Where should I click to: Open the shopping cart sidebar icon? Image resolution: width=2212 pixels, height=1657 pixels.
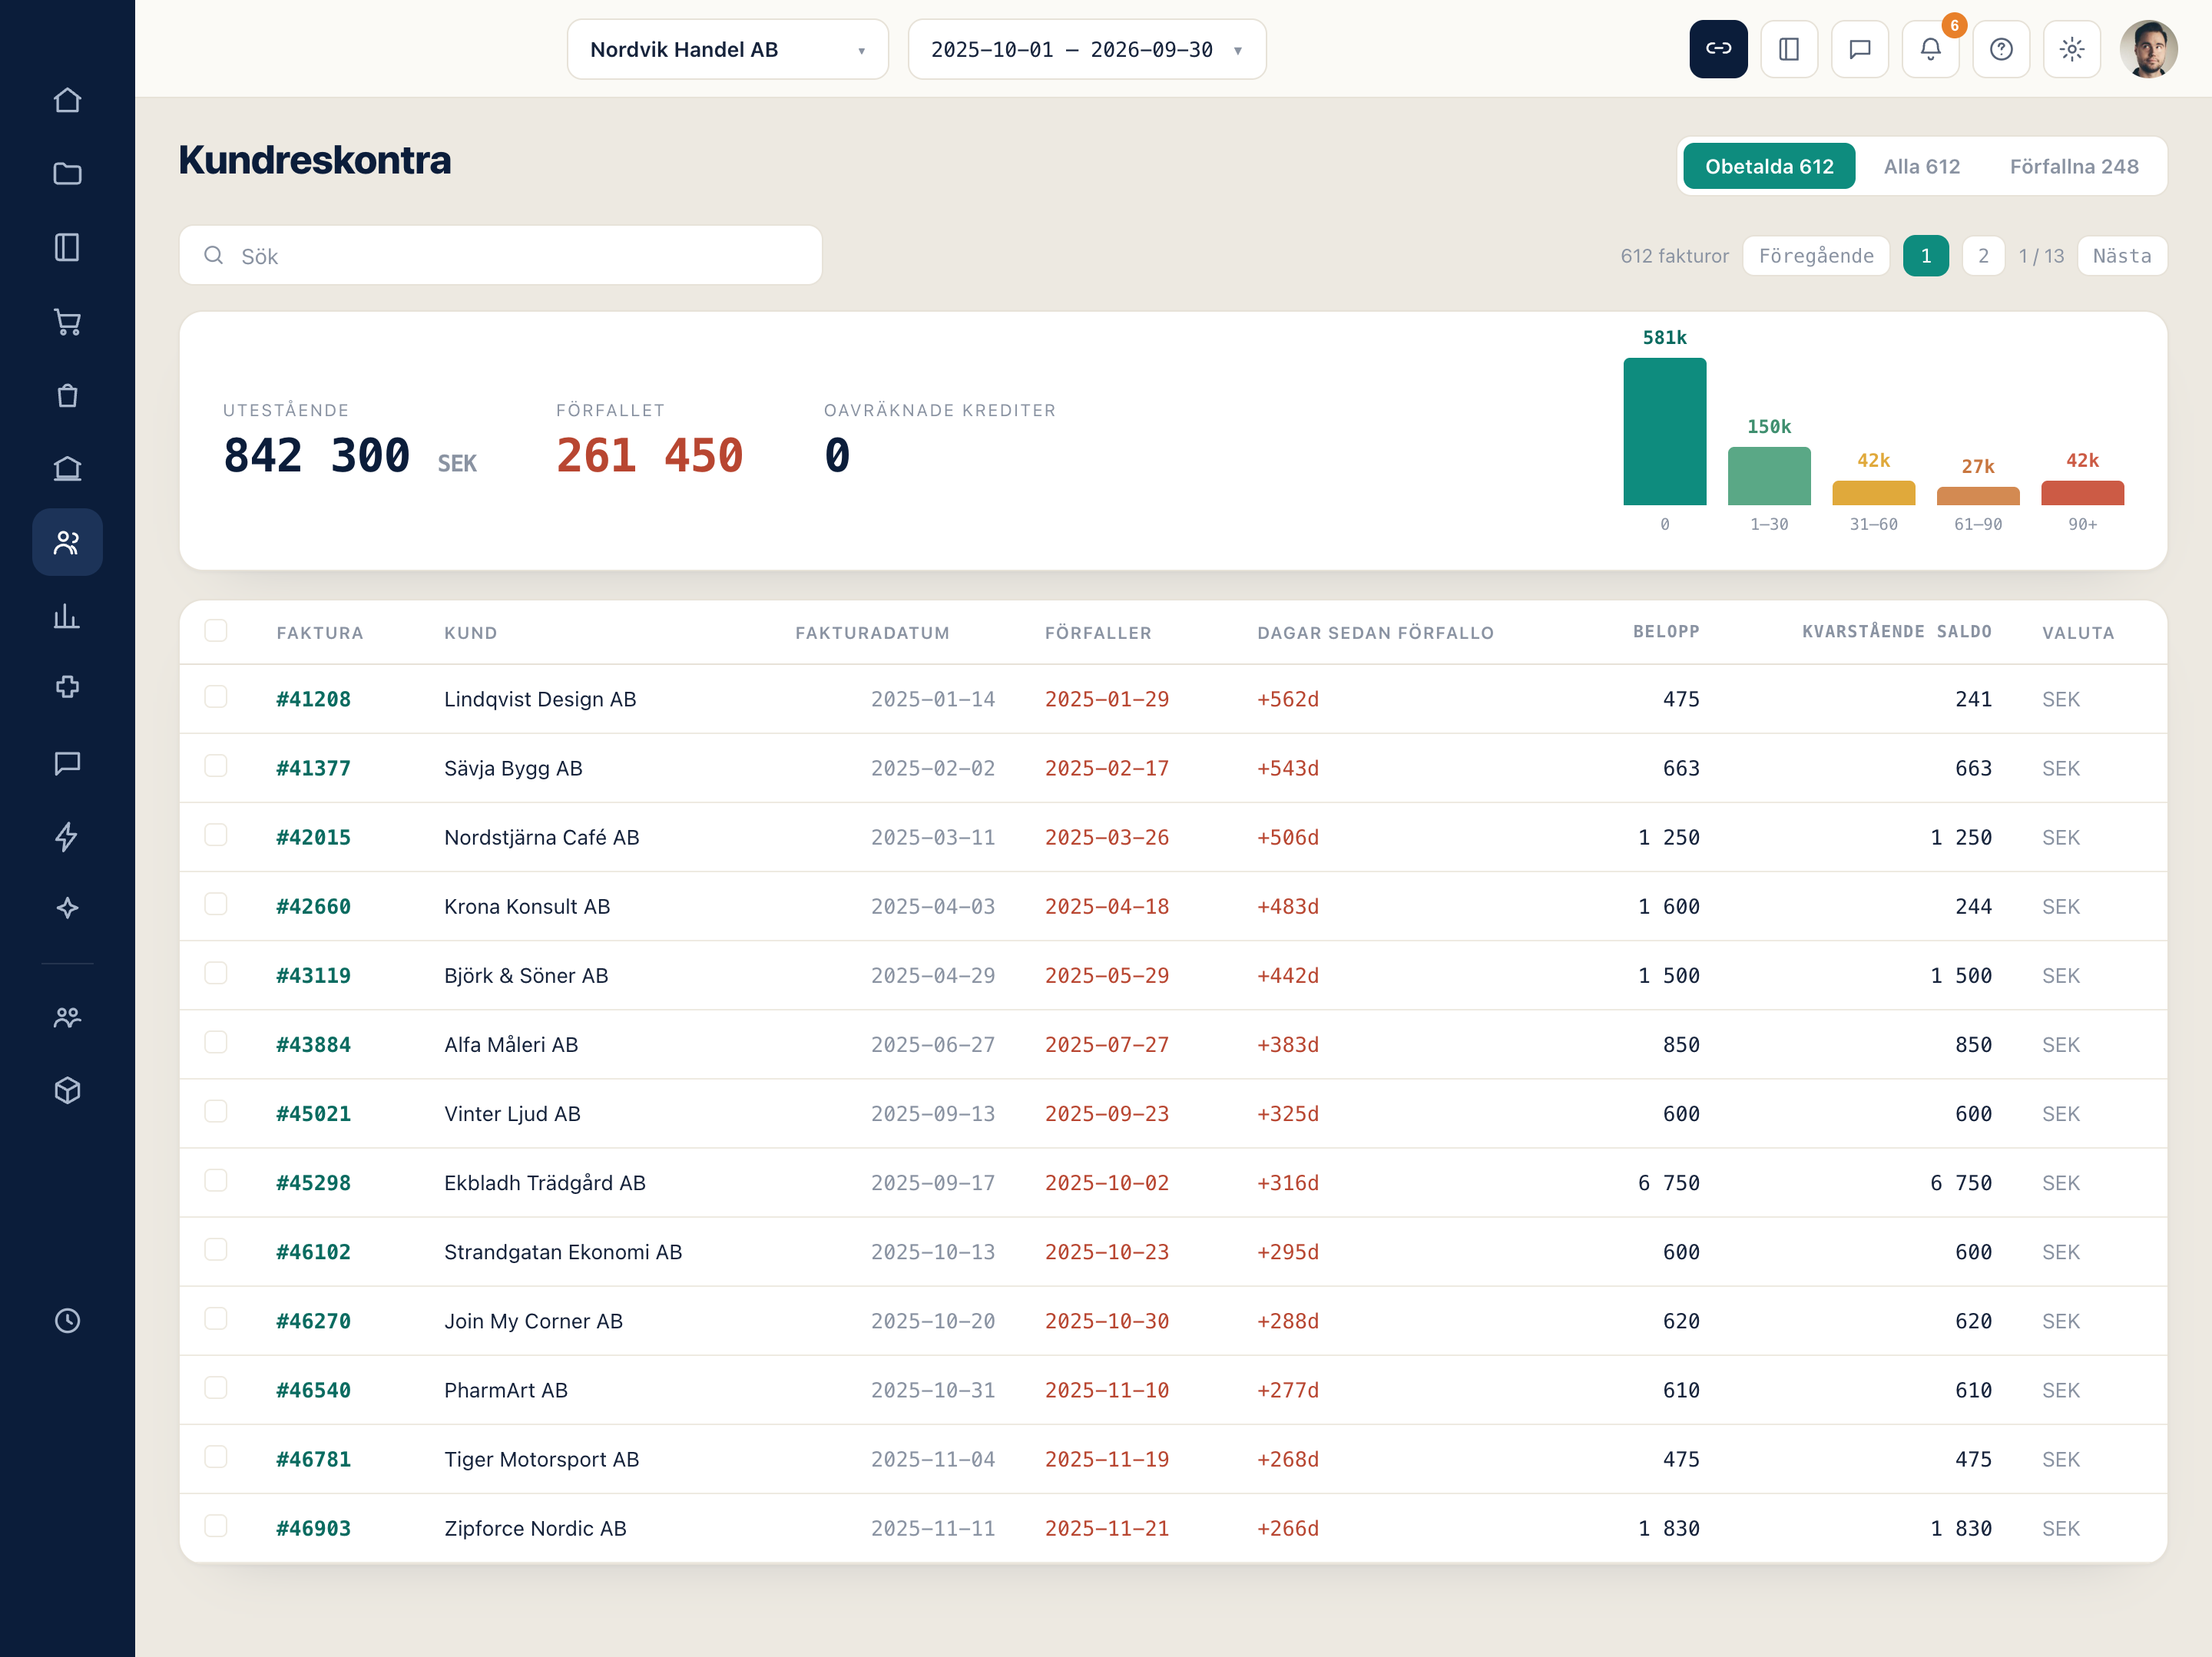click(x=67, y=321)
